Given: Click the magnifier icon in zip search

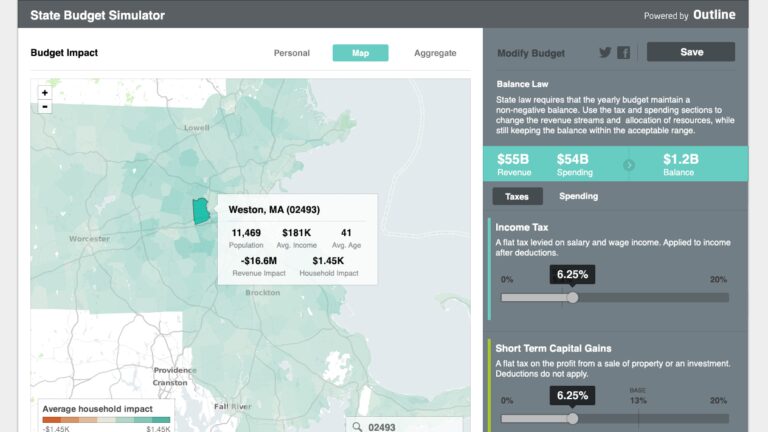Looking at the screenshot, I should [x=356, y=426].
